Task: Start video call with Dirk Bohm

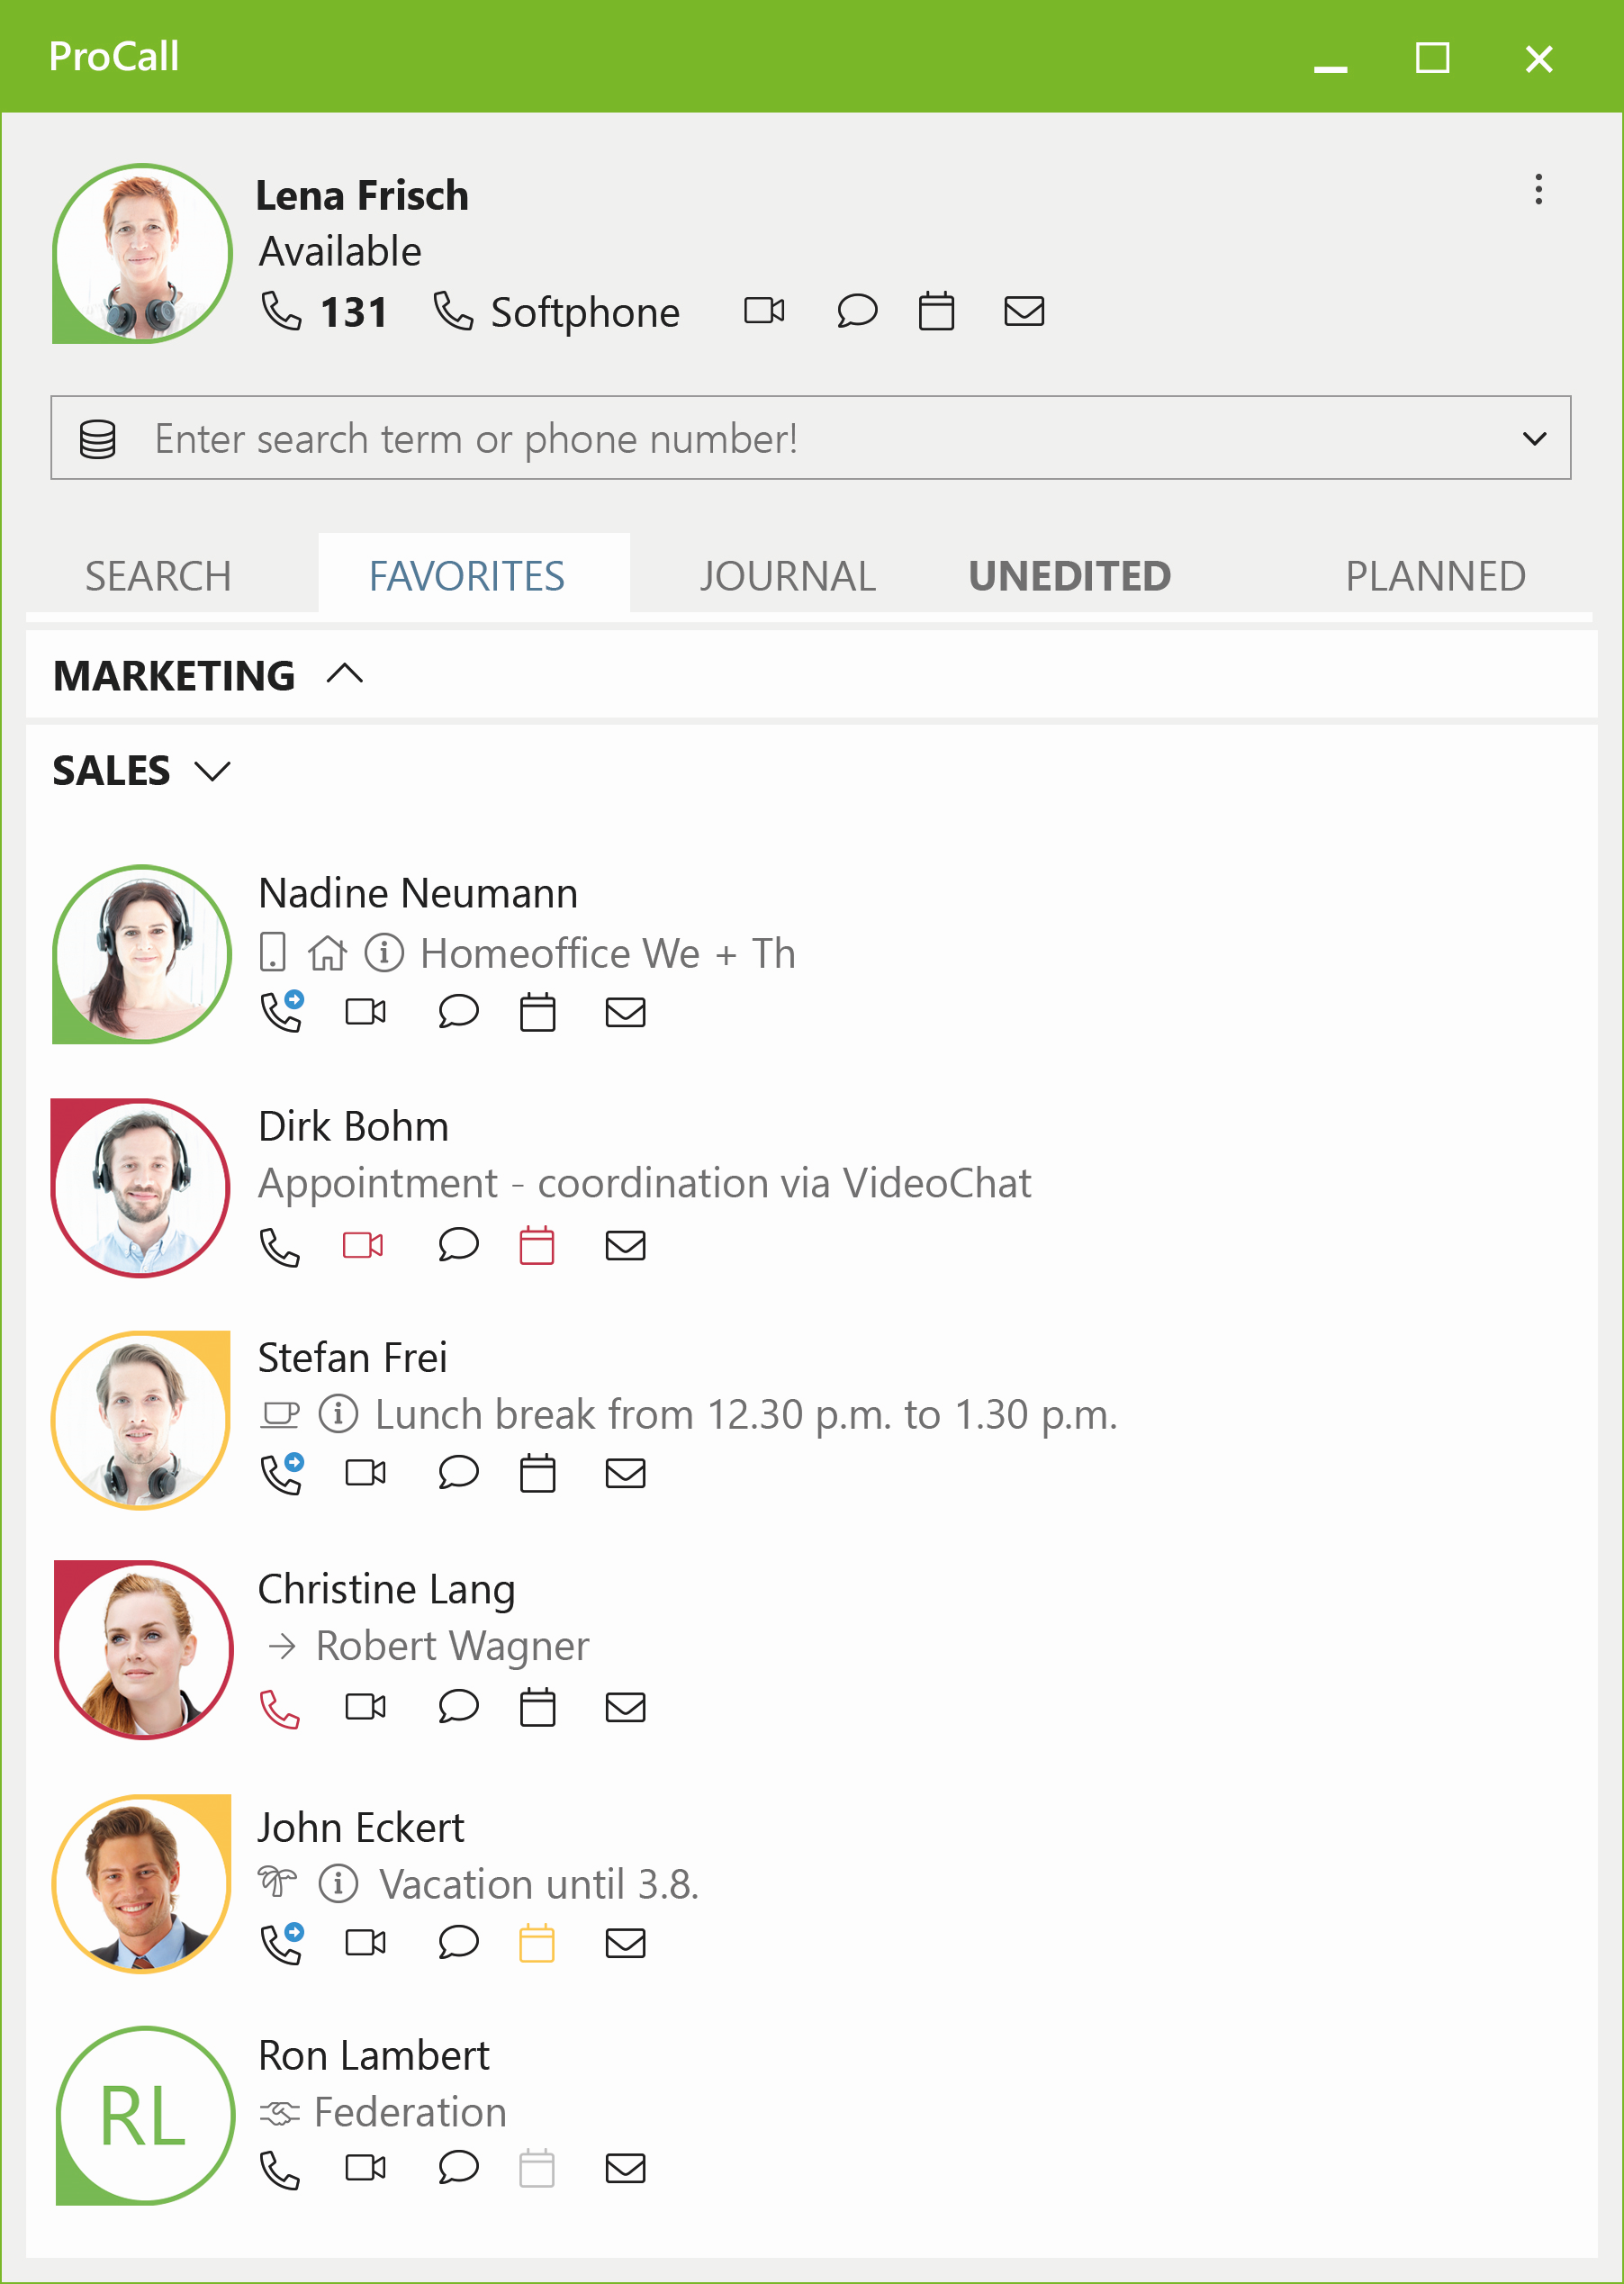Action: (x=363, y=1245)
